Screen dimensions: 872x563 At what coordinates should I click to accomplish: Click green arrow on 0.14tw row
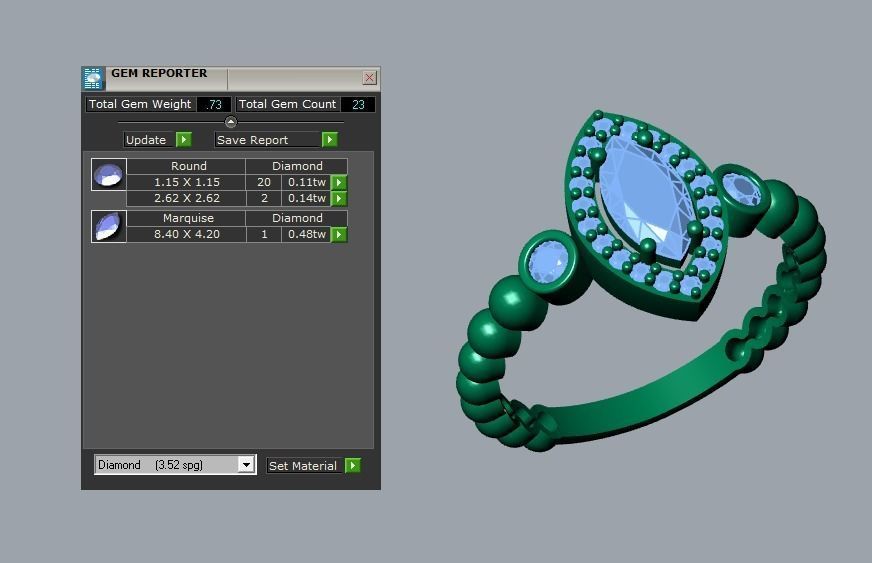click(x=339, y=199)
